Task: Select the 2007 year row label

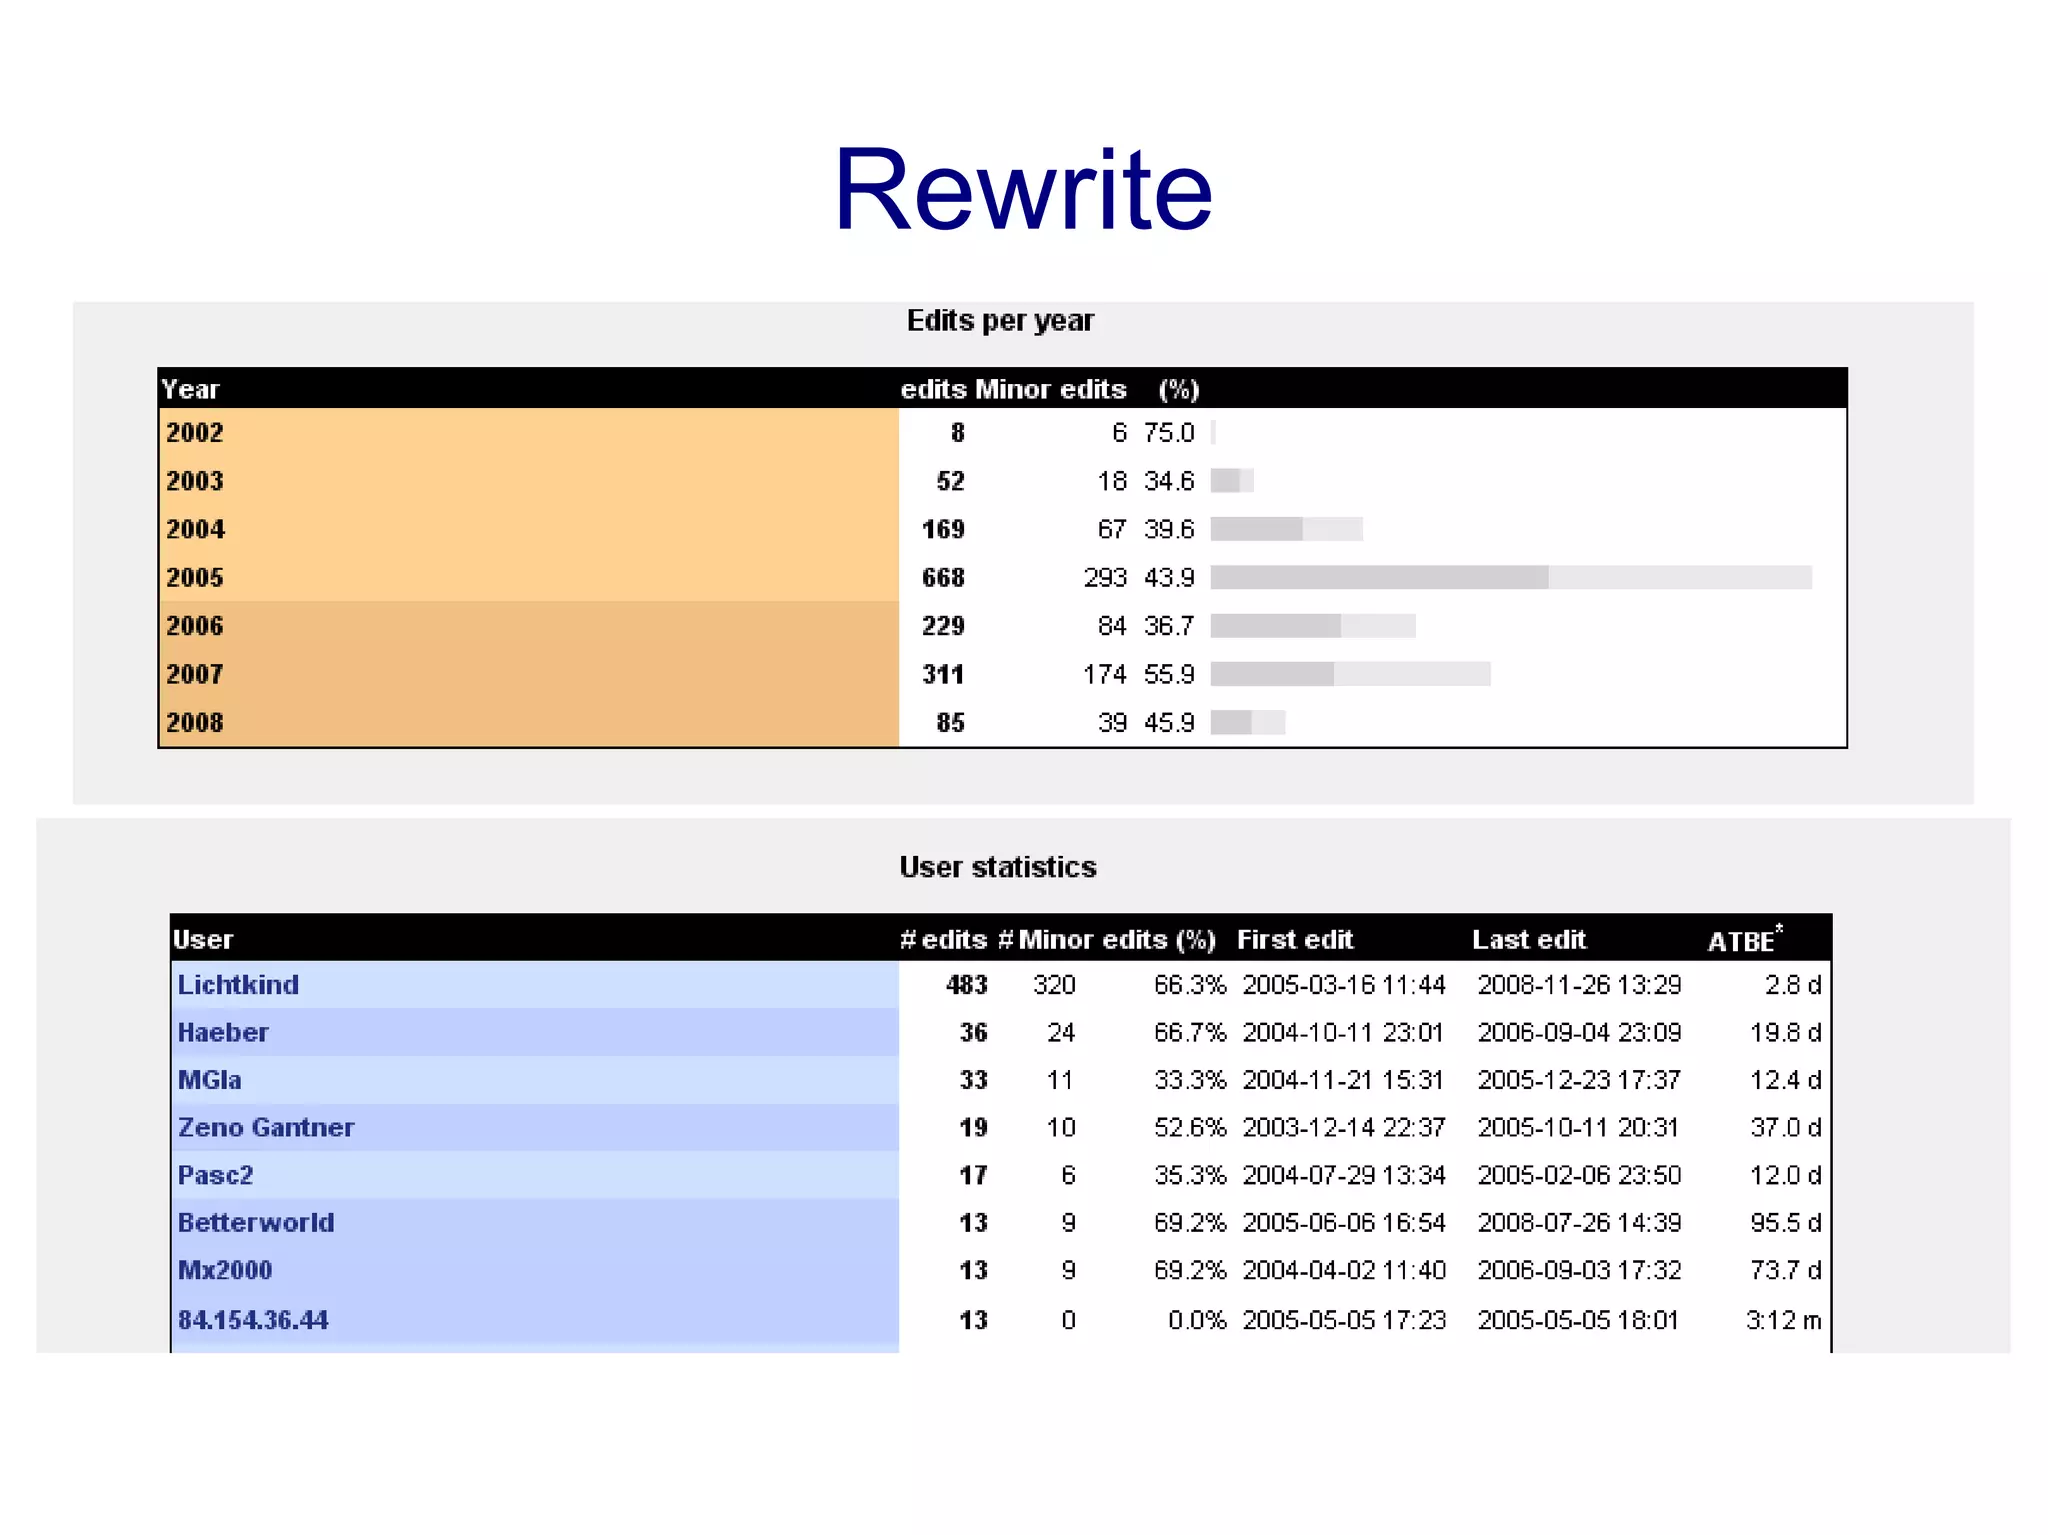Action: click(195, 674)
